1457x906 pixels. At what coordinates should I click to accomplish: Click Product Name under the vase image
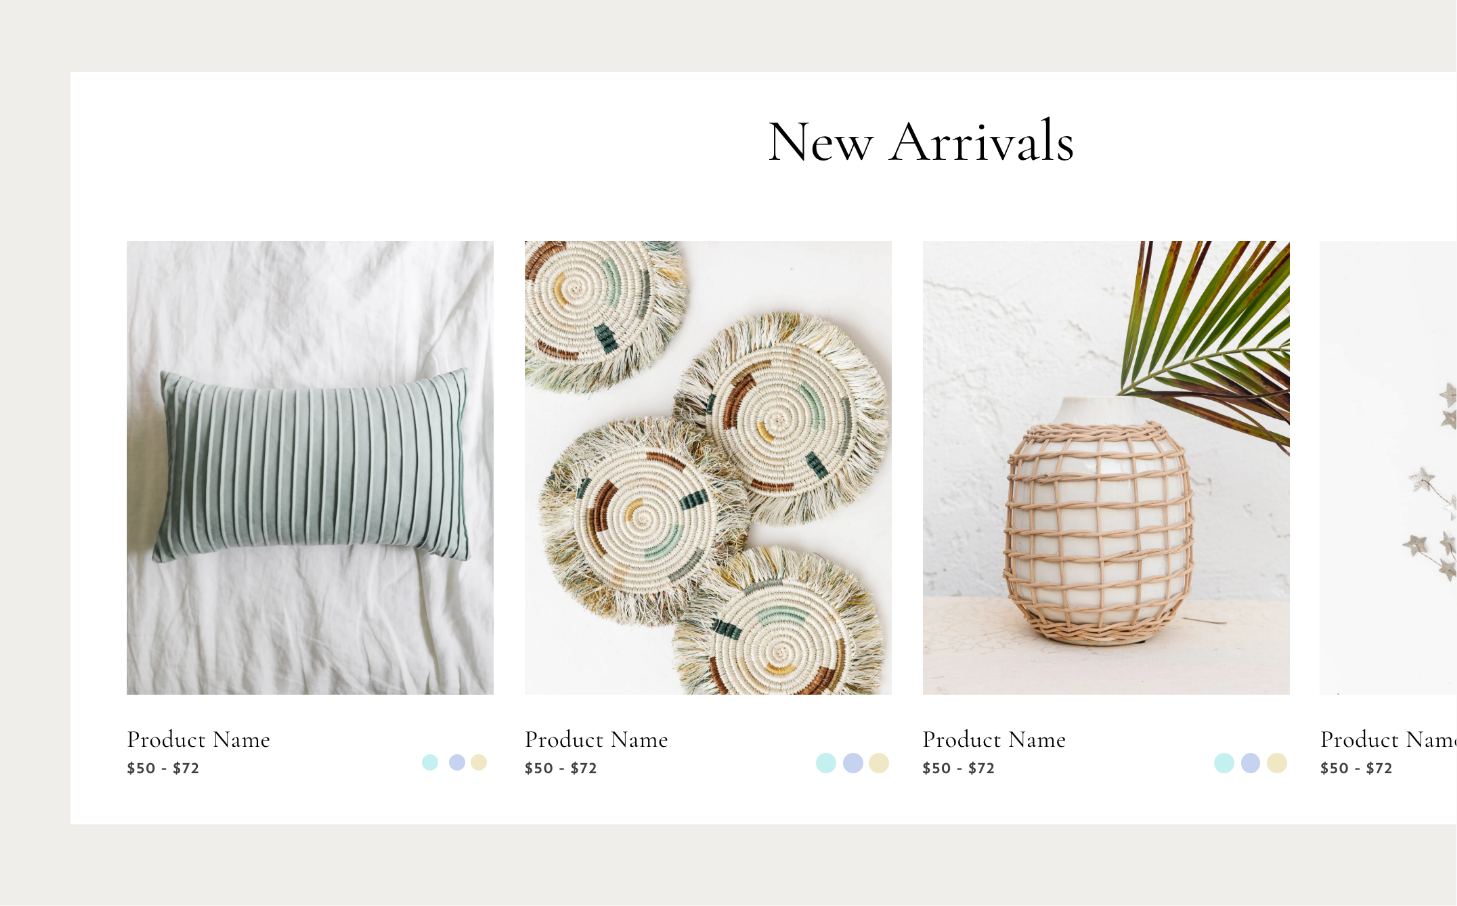[994, 740]
